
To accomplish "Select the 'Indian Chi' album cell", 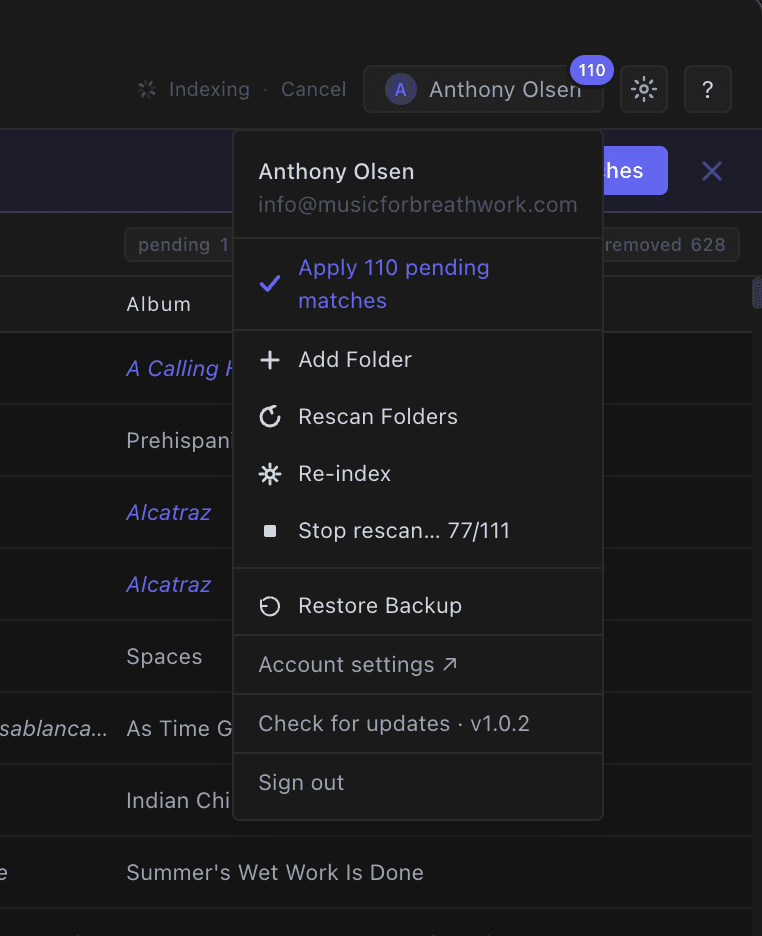I will click(178, 800).
